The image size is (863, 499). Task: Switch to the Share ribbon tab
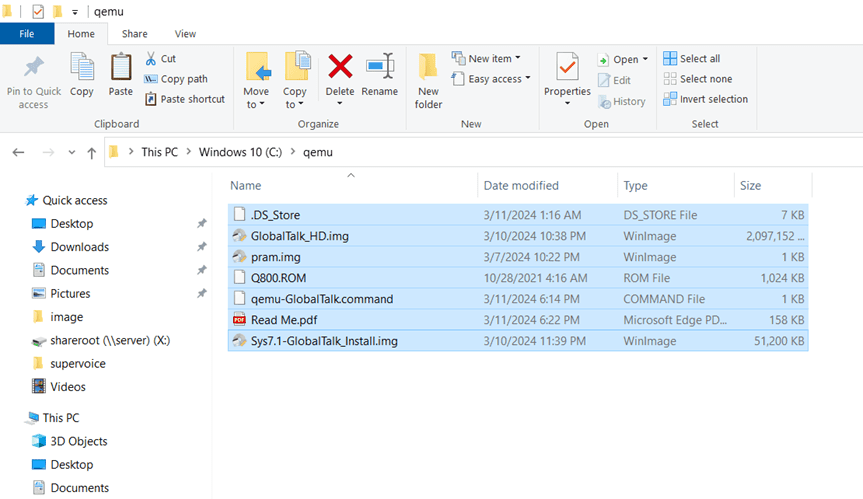[x=134, y=34]
